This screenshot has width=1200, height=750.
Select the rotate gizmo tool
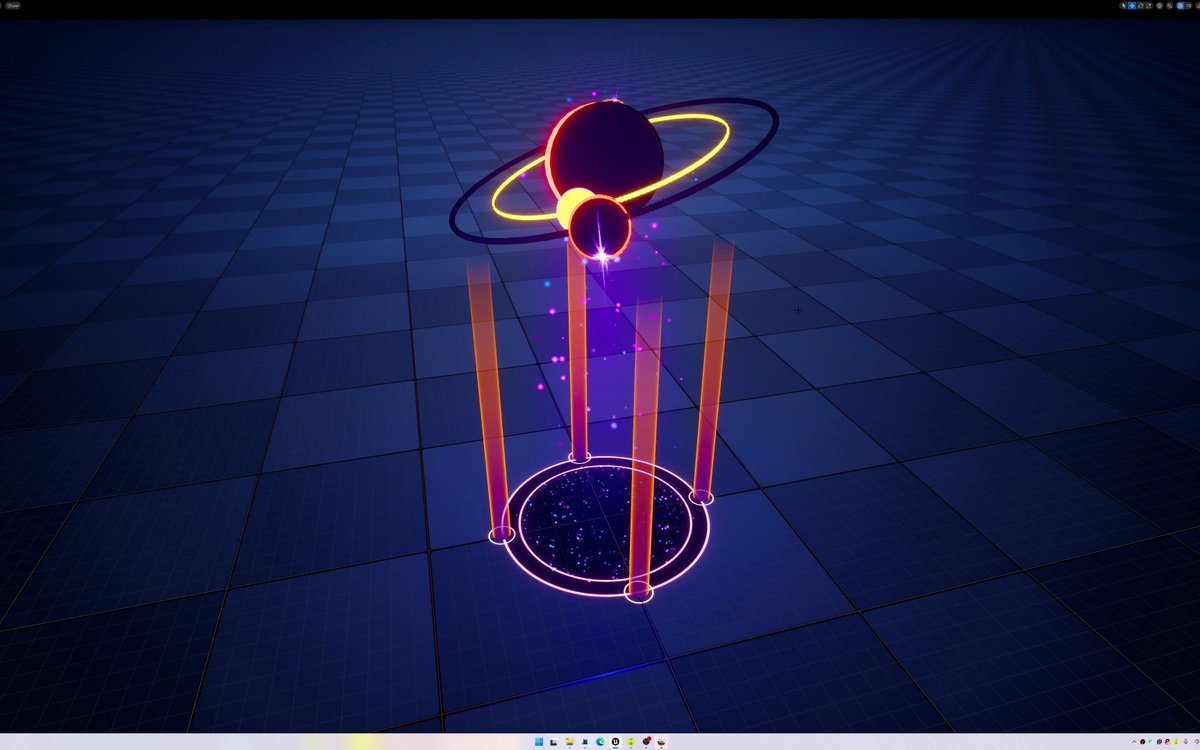(1140, 5)
